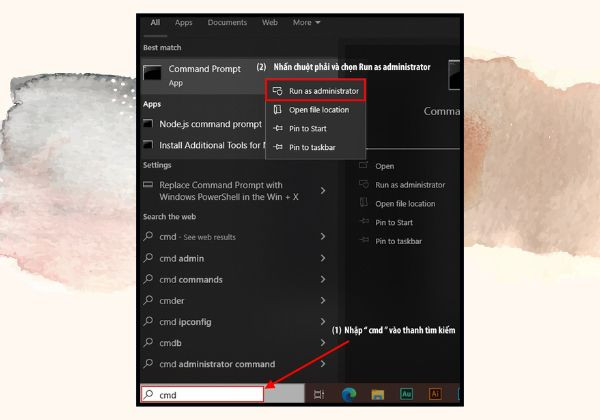Expand arrow beside cmd administrator command
This screenshot has width=600, height=420.
coord(323,363)
